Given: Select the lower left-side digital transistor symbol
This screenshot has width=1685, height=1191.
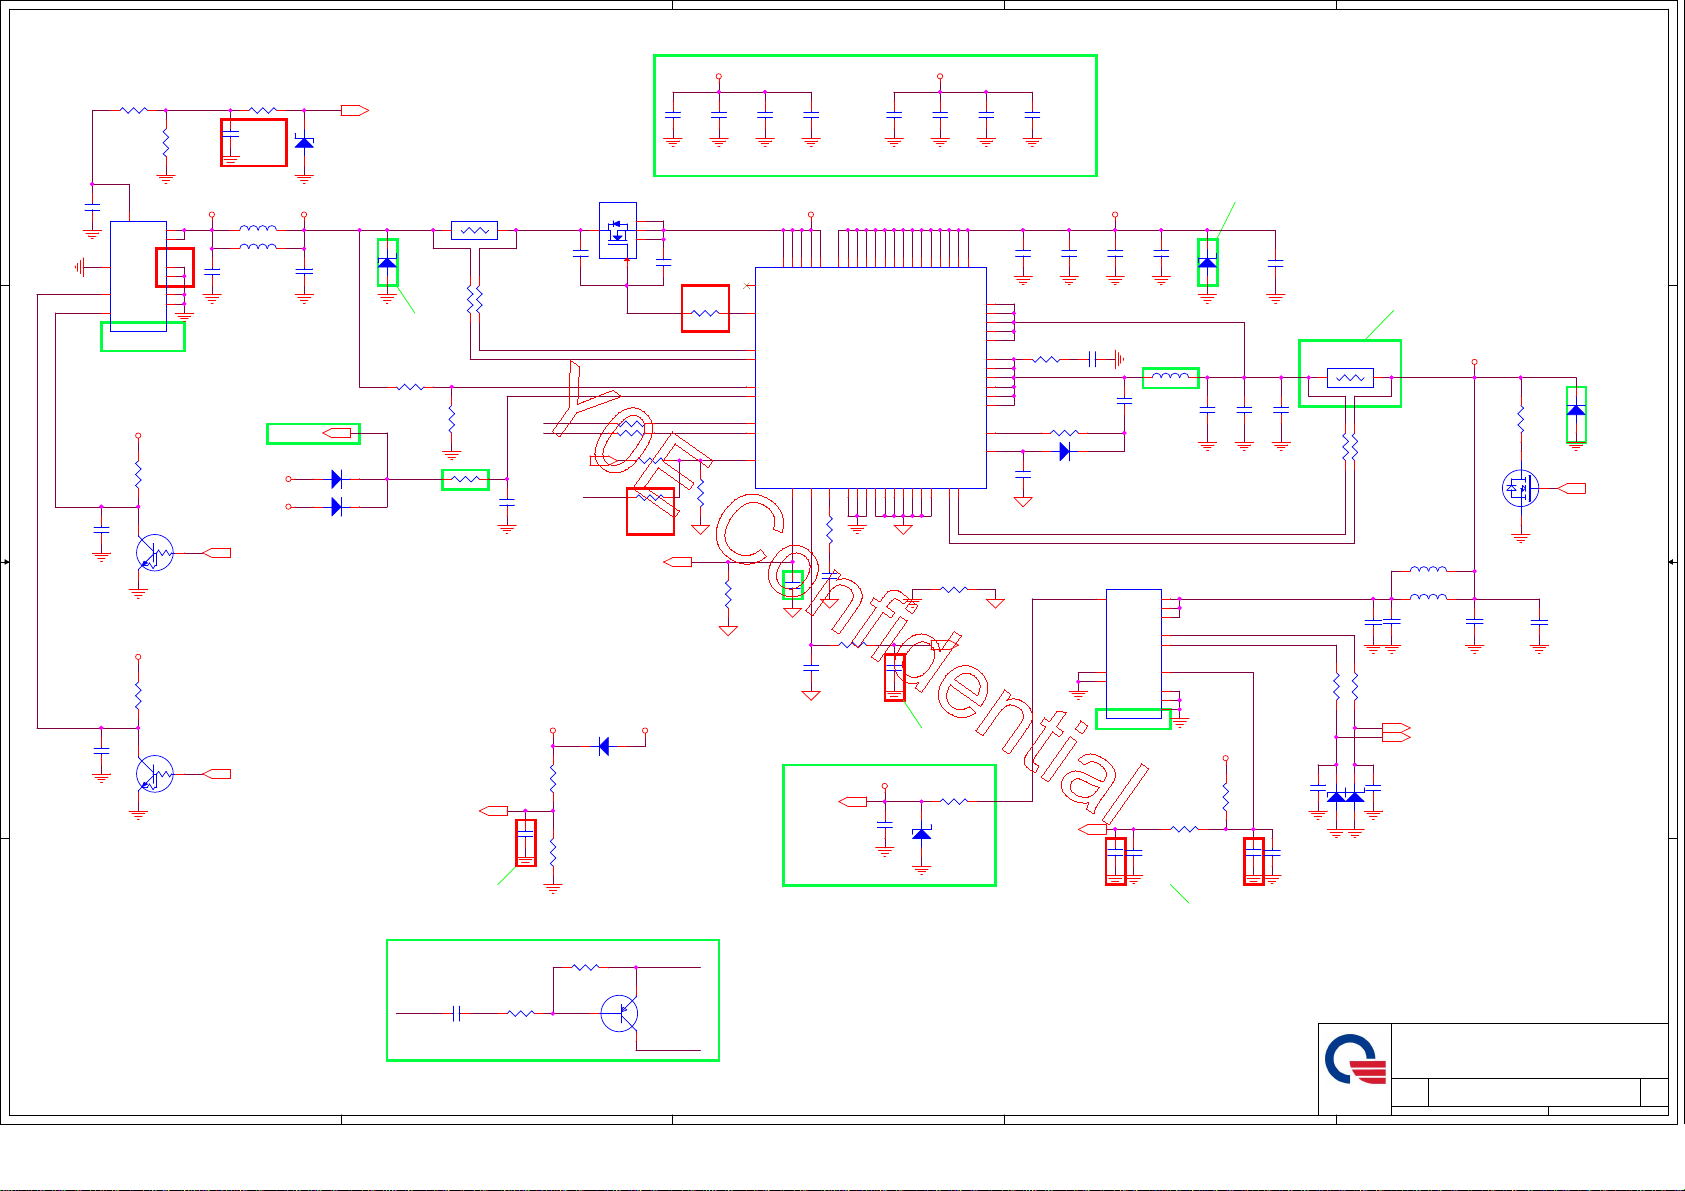Looking at the screenshot, I should coord(154,774).
